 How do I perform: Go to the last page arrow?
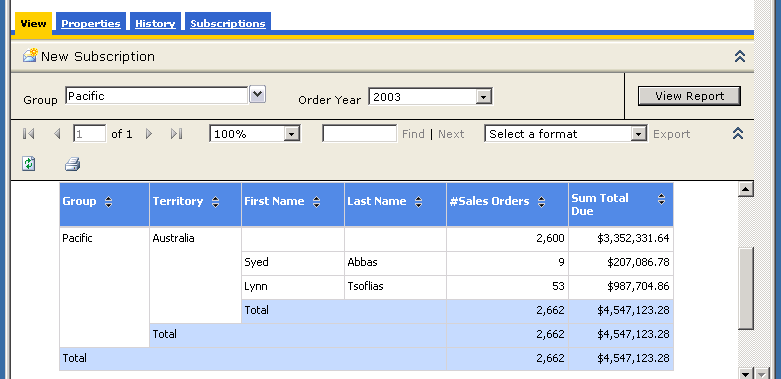pos(176,133)
